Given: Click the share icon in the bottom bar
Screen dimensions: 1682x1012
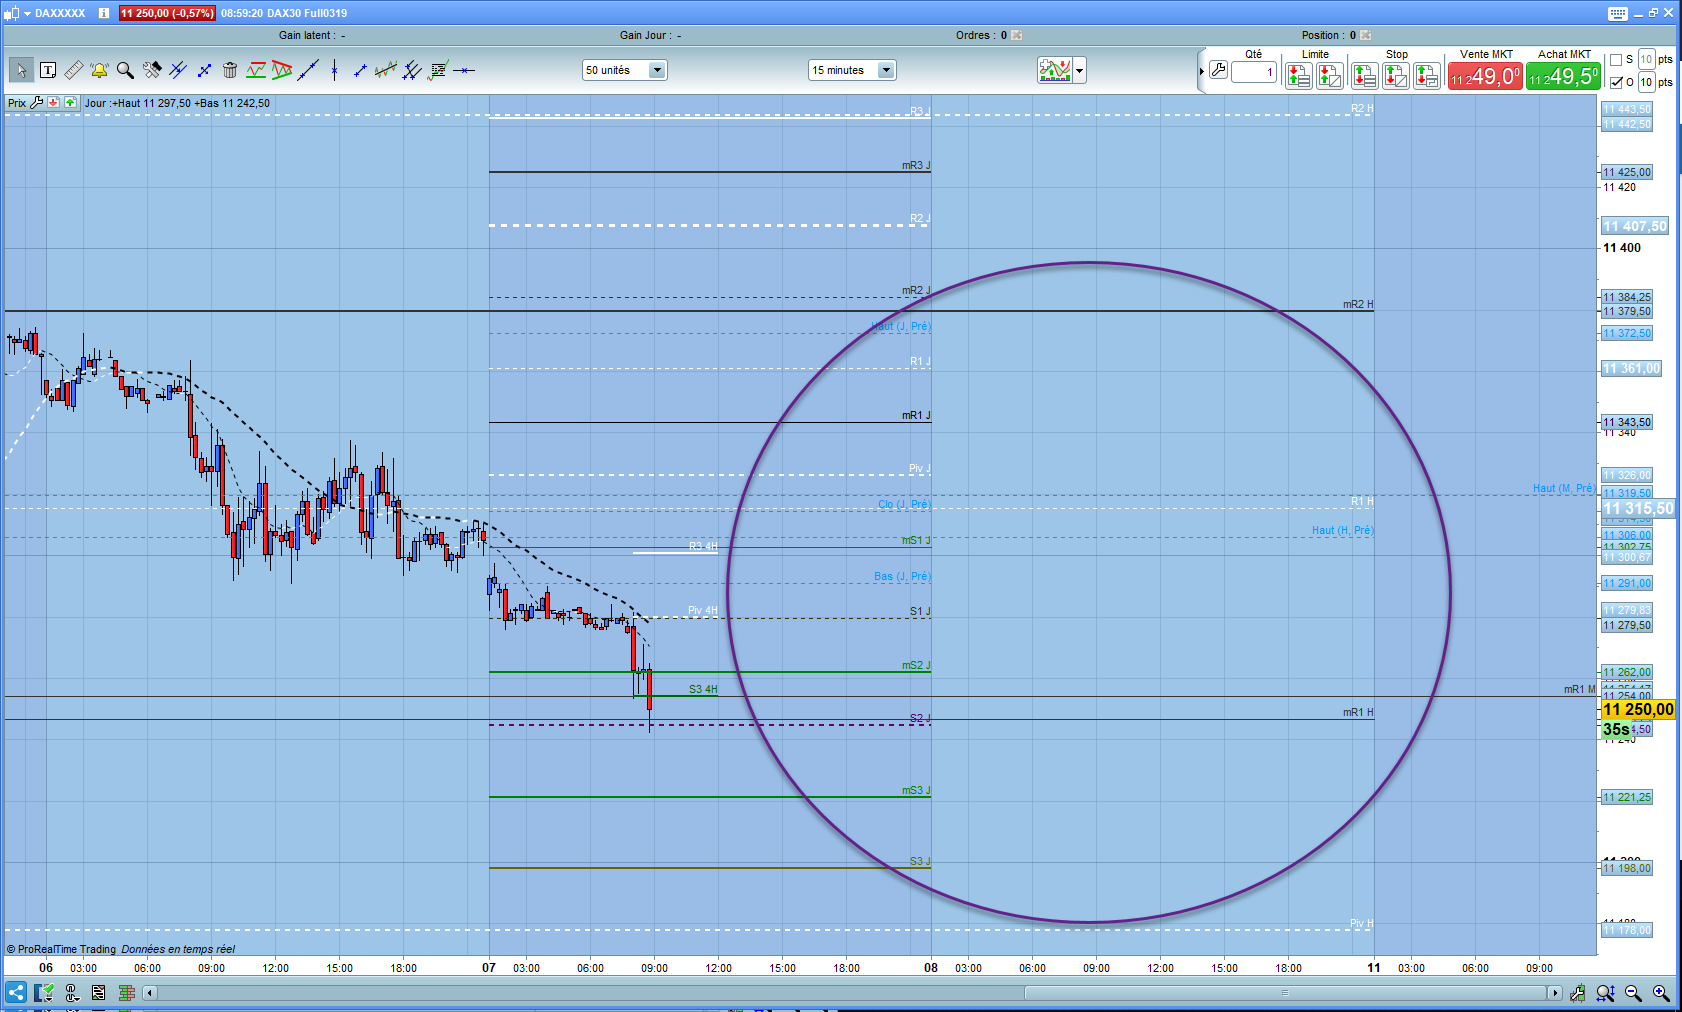Looking at the screenshot, I should 16,993.
